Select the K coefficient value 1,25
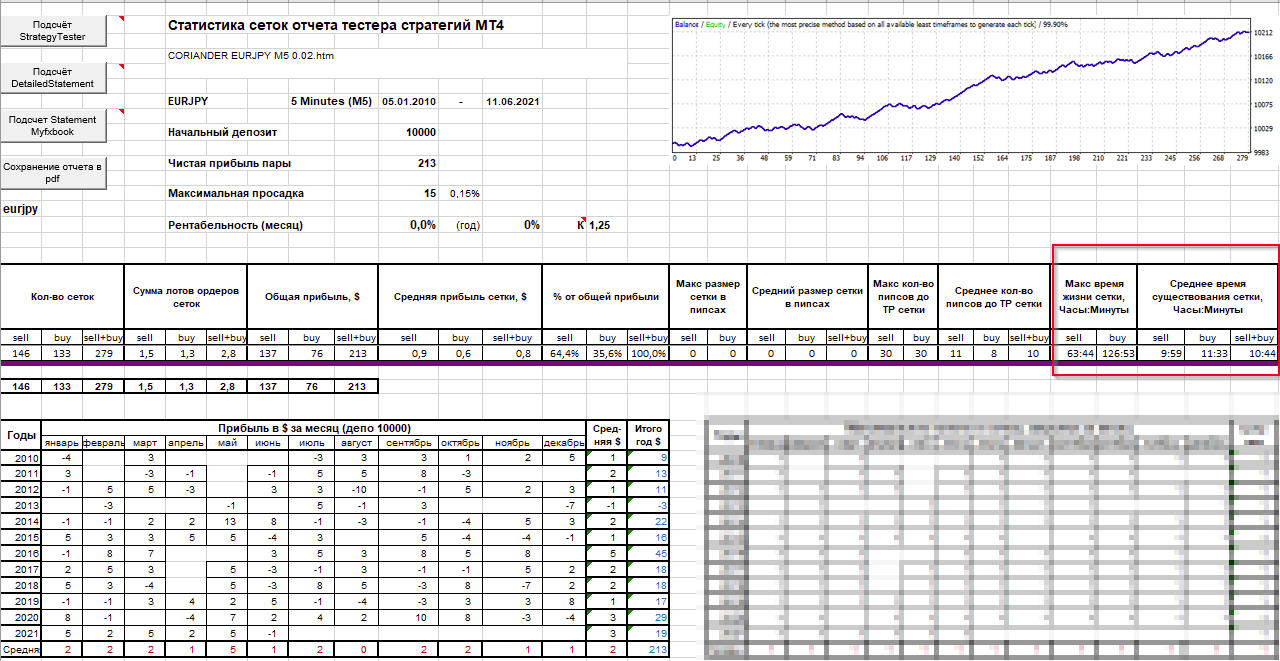Image resolution: width=1280 pixels, height=661 pixels. pos(599,225)
